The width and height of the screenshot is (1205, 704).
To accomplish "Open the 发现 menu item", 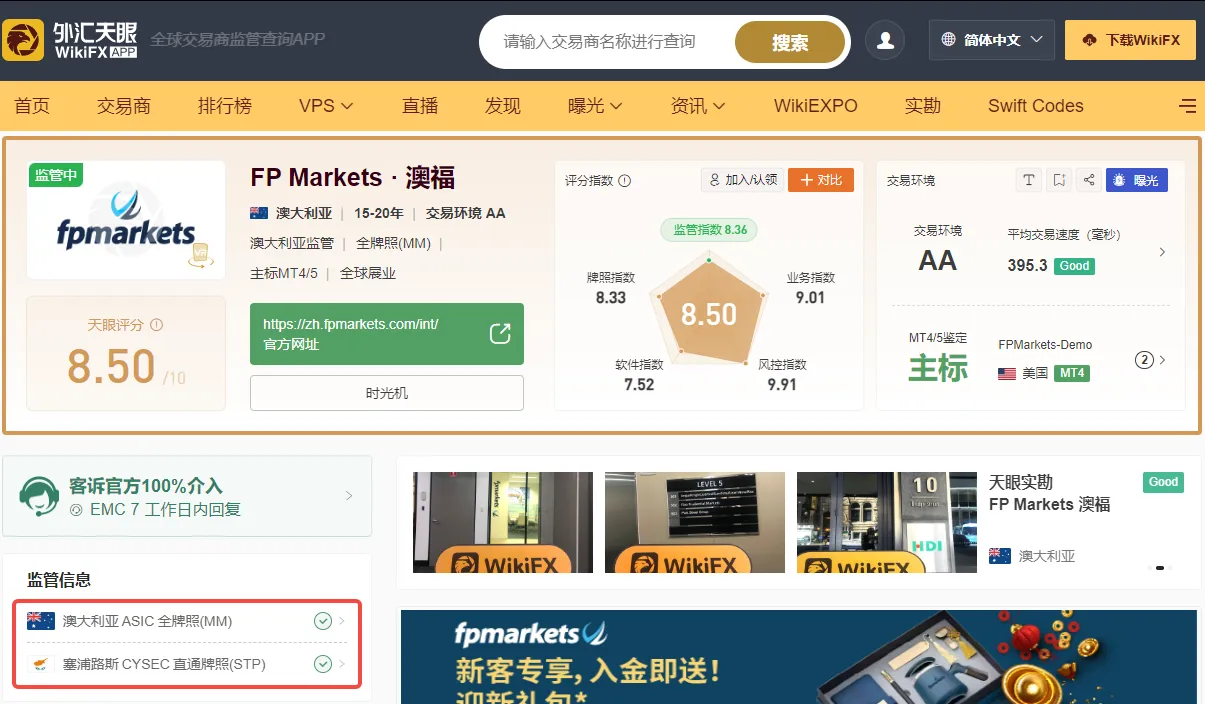I will pyautogui.click(x=503, y=106).
